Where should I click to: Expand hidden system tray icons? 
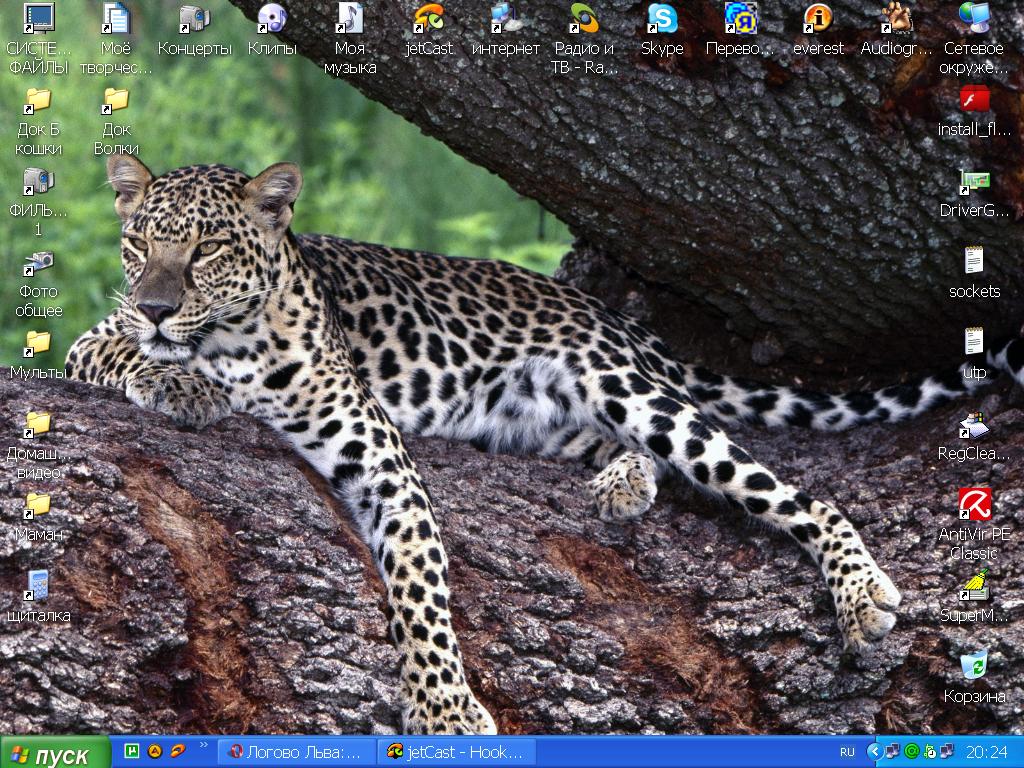coord(873,752)
